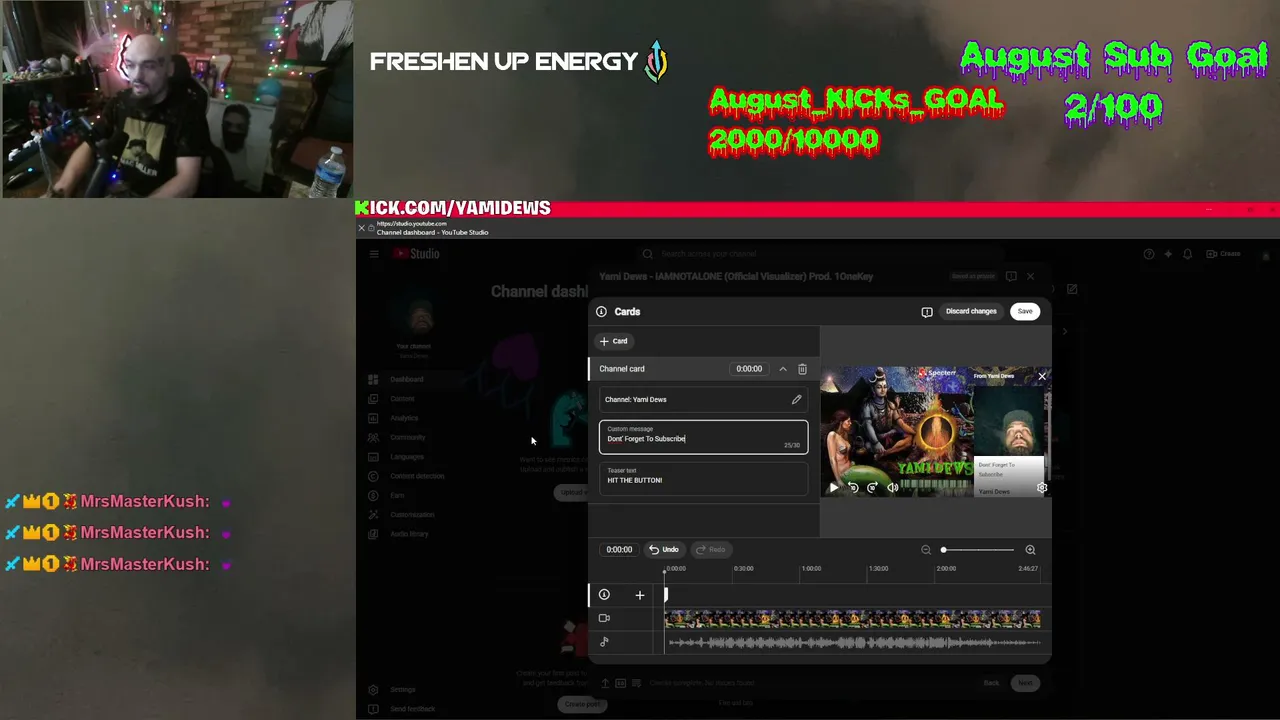Viewport: 1280px width, 720px height.
Task: Select the audio track music note icon
Action: click(x=604, y=642)
